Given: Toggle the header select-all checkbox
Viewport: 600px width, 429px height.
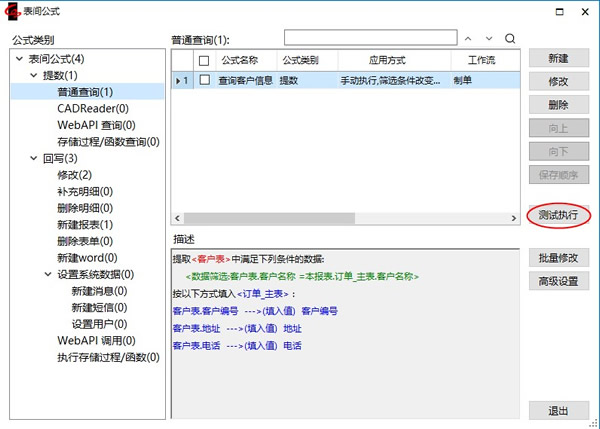Looking at the screenshot, I should (204, 60).
